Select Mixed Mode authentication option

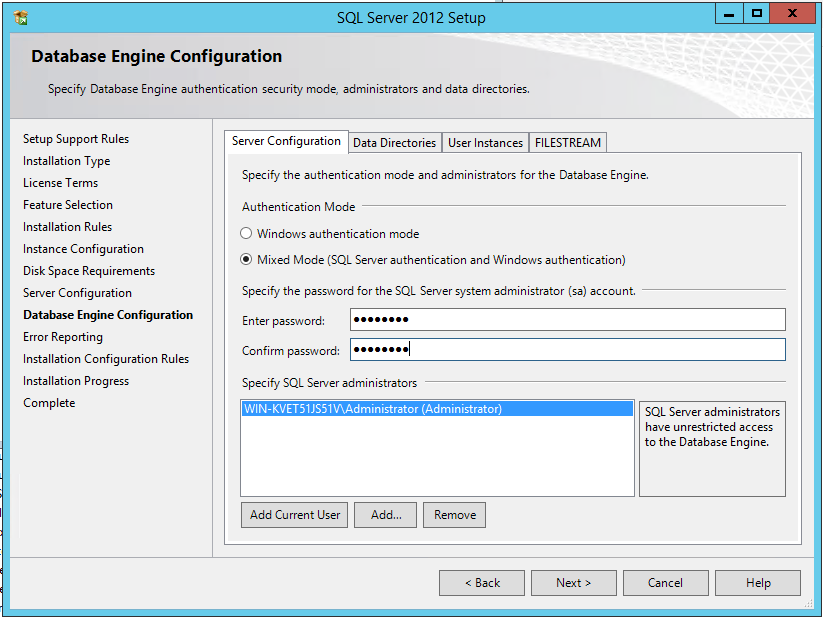[x=247, y=260]
